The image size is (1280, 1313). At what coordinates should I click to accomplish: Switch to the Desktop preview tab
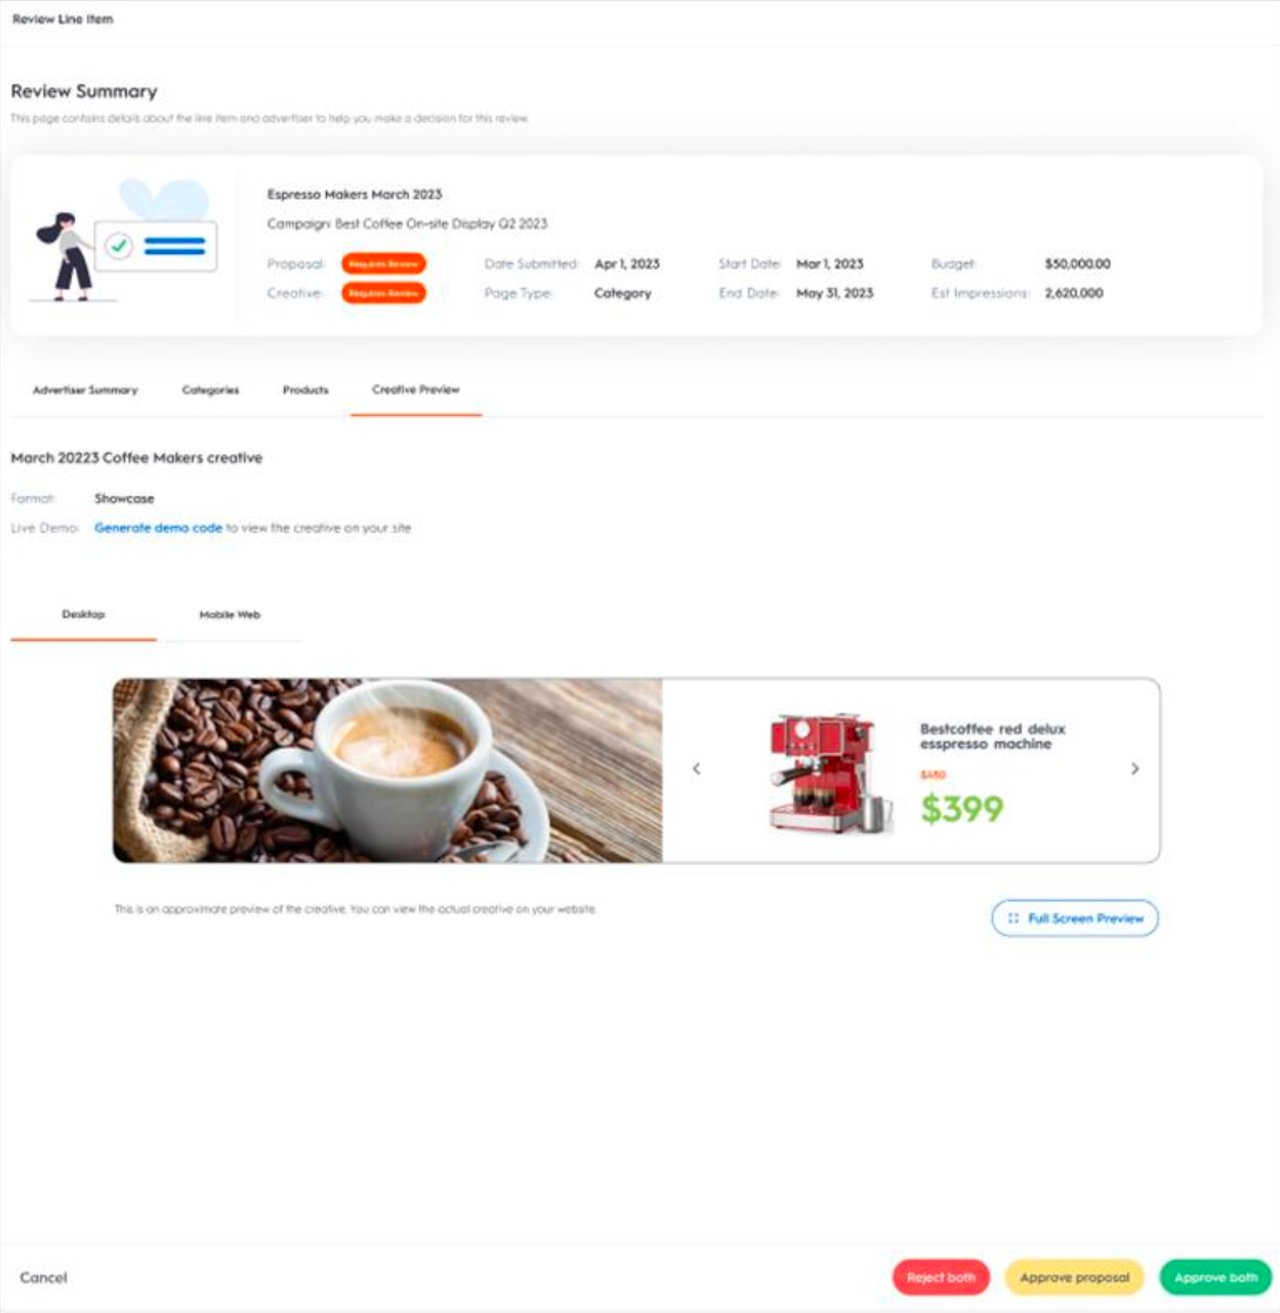click(x=83, y=615)
